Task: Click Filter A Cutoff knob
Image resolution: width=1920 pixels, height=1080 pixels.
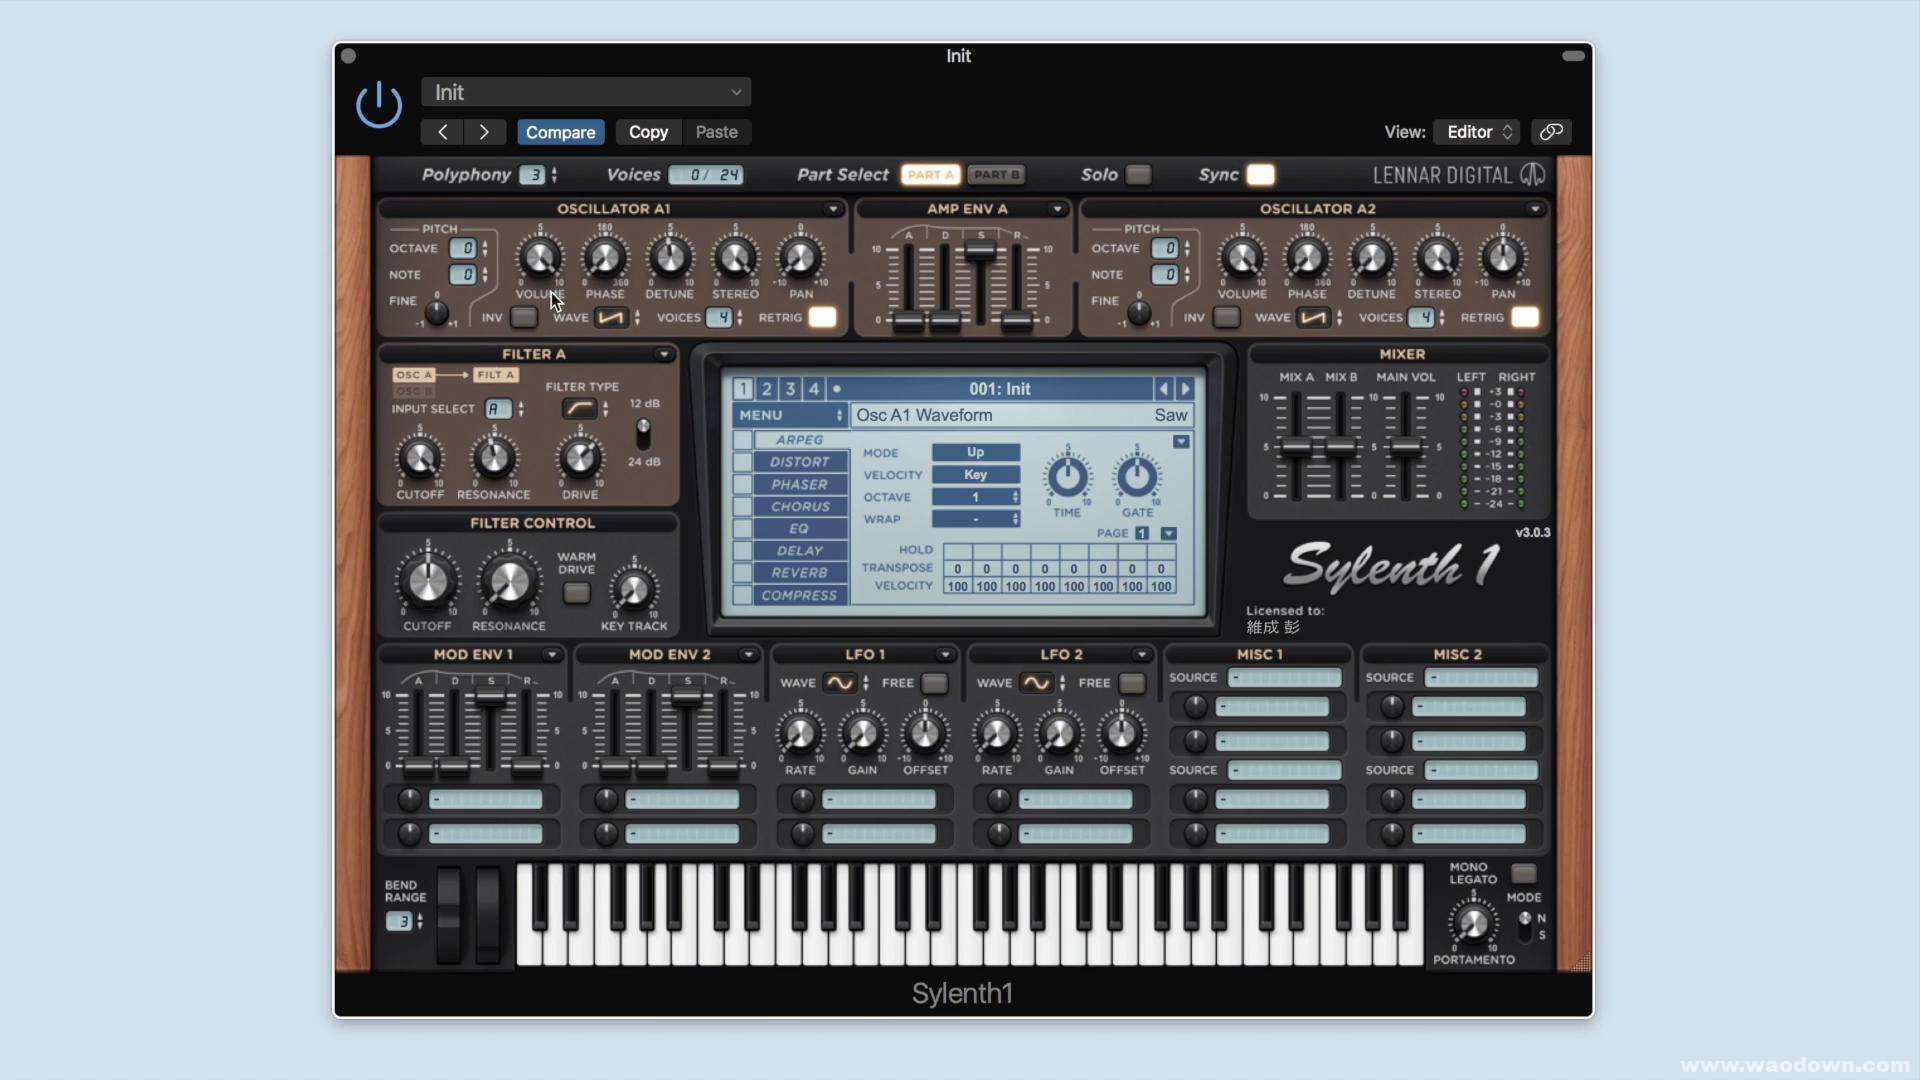Action: pos(419,459)
